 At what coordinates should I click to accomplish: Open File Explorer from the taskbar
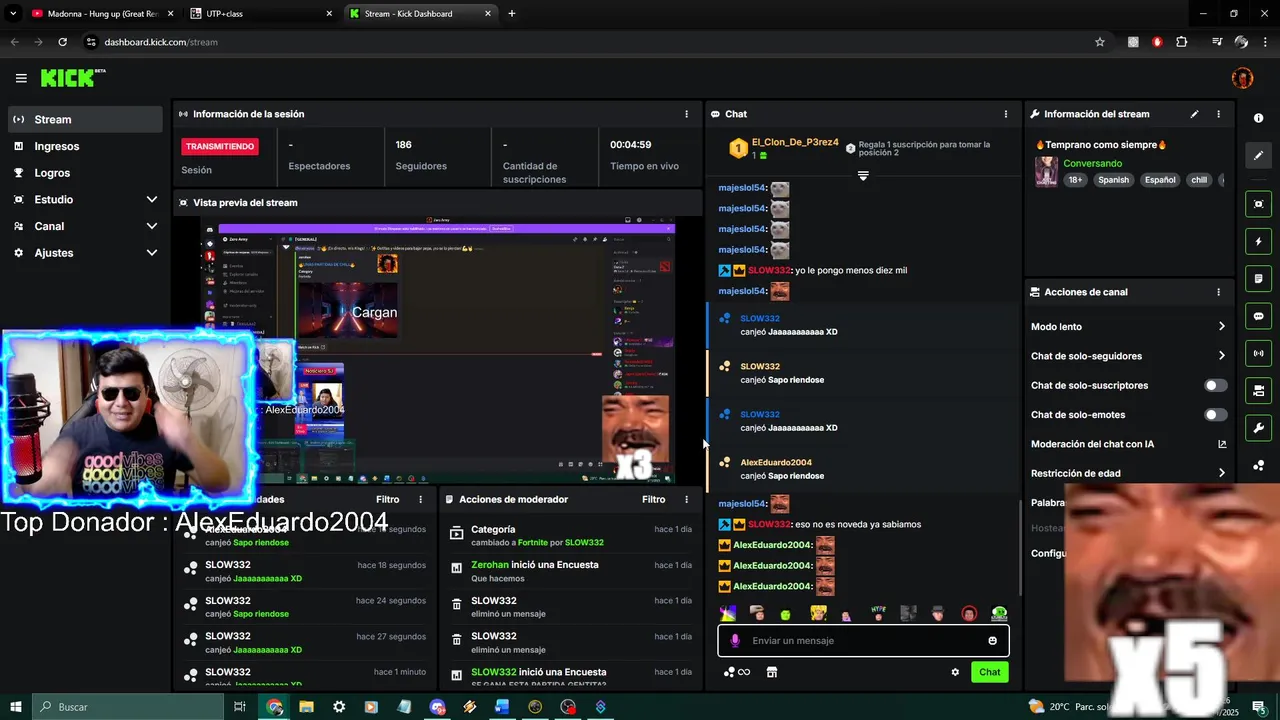[306, 707]
